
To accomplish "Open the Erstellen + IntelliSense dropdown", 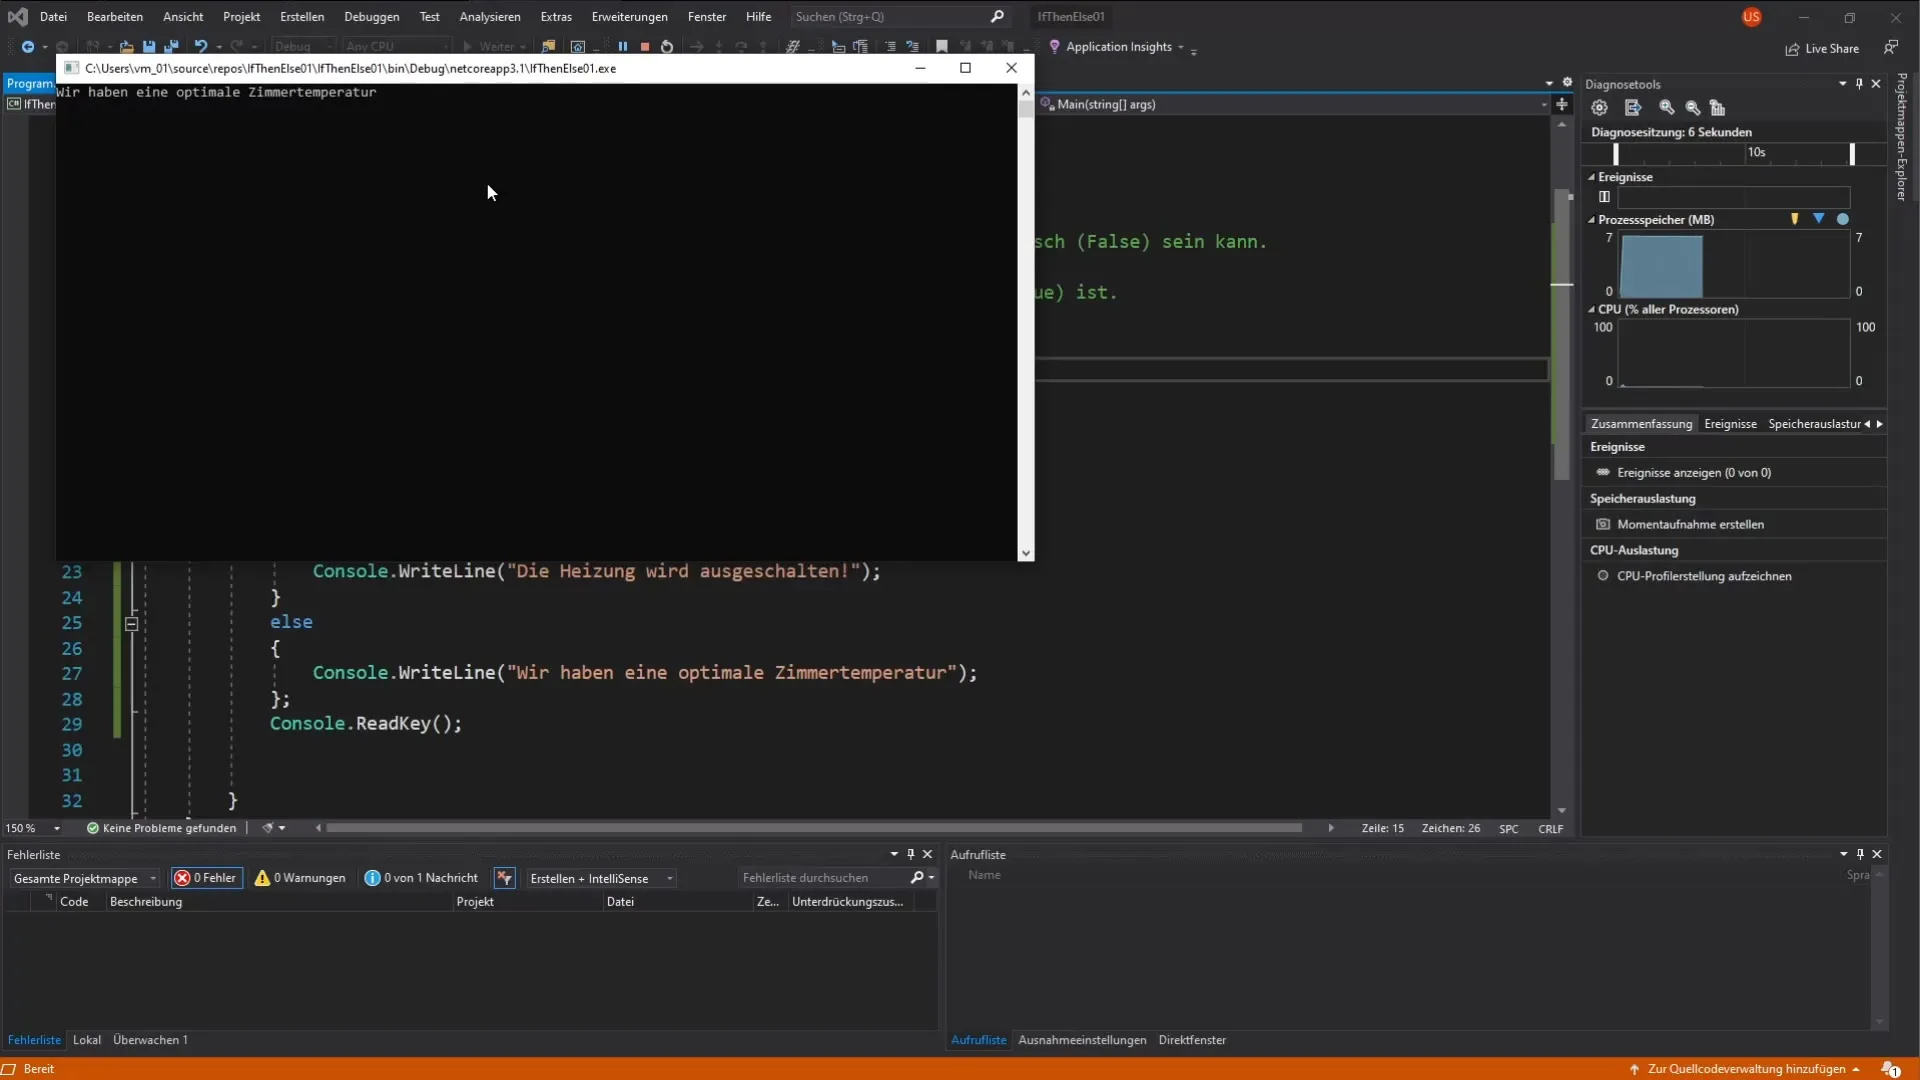I will point(601,878).
